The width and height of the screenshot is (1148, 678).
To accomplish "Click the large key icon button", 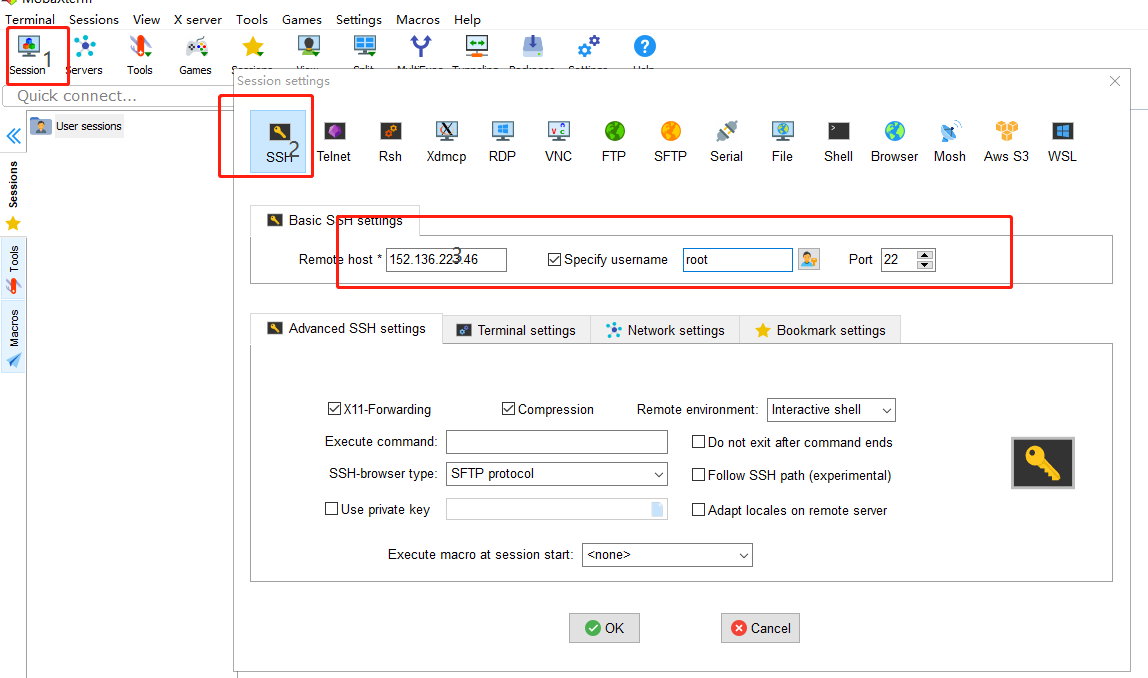I will pyautogui.click(x=1043, y=463).
